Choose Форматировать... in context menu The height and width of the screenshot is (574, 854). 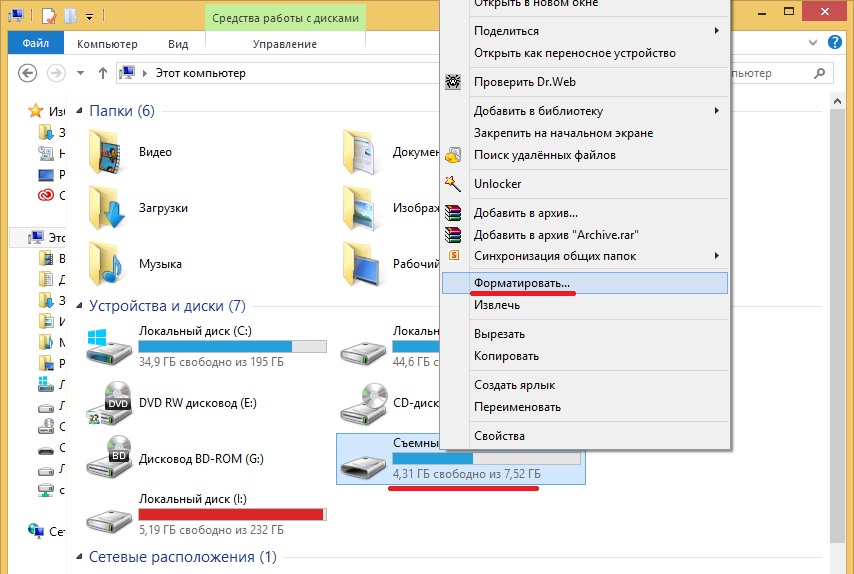click(584, 283)
